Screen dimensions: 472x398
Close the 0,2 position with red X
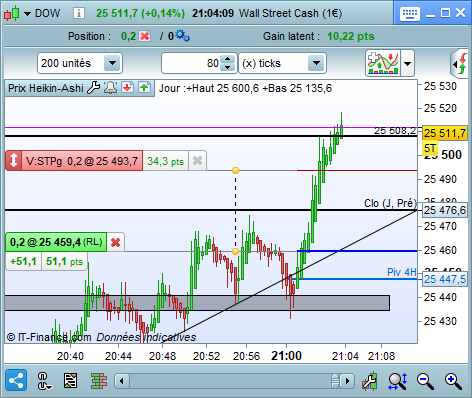pos(145,36)
